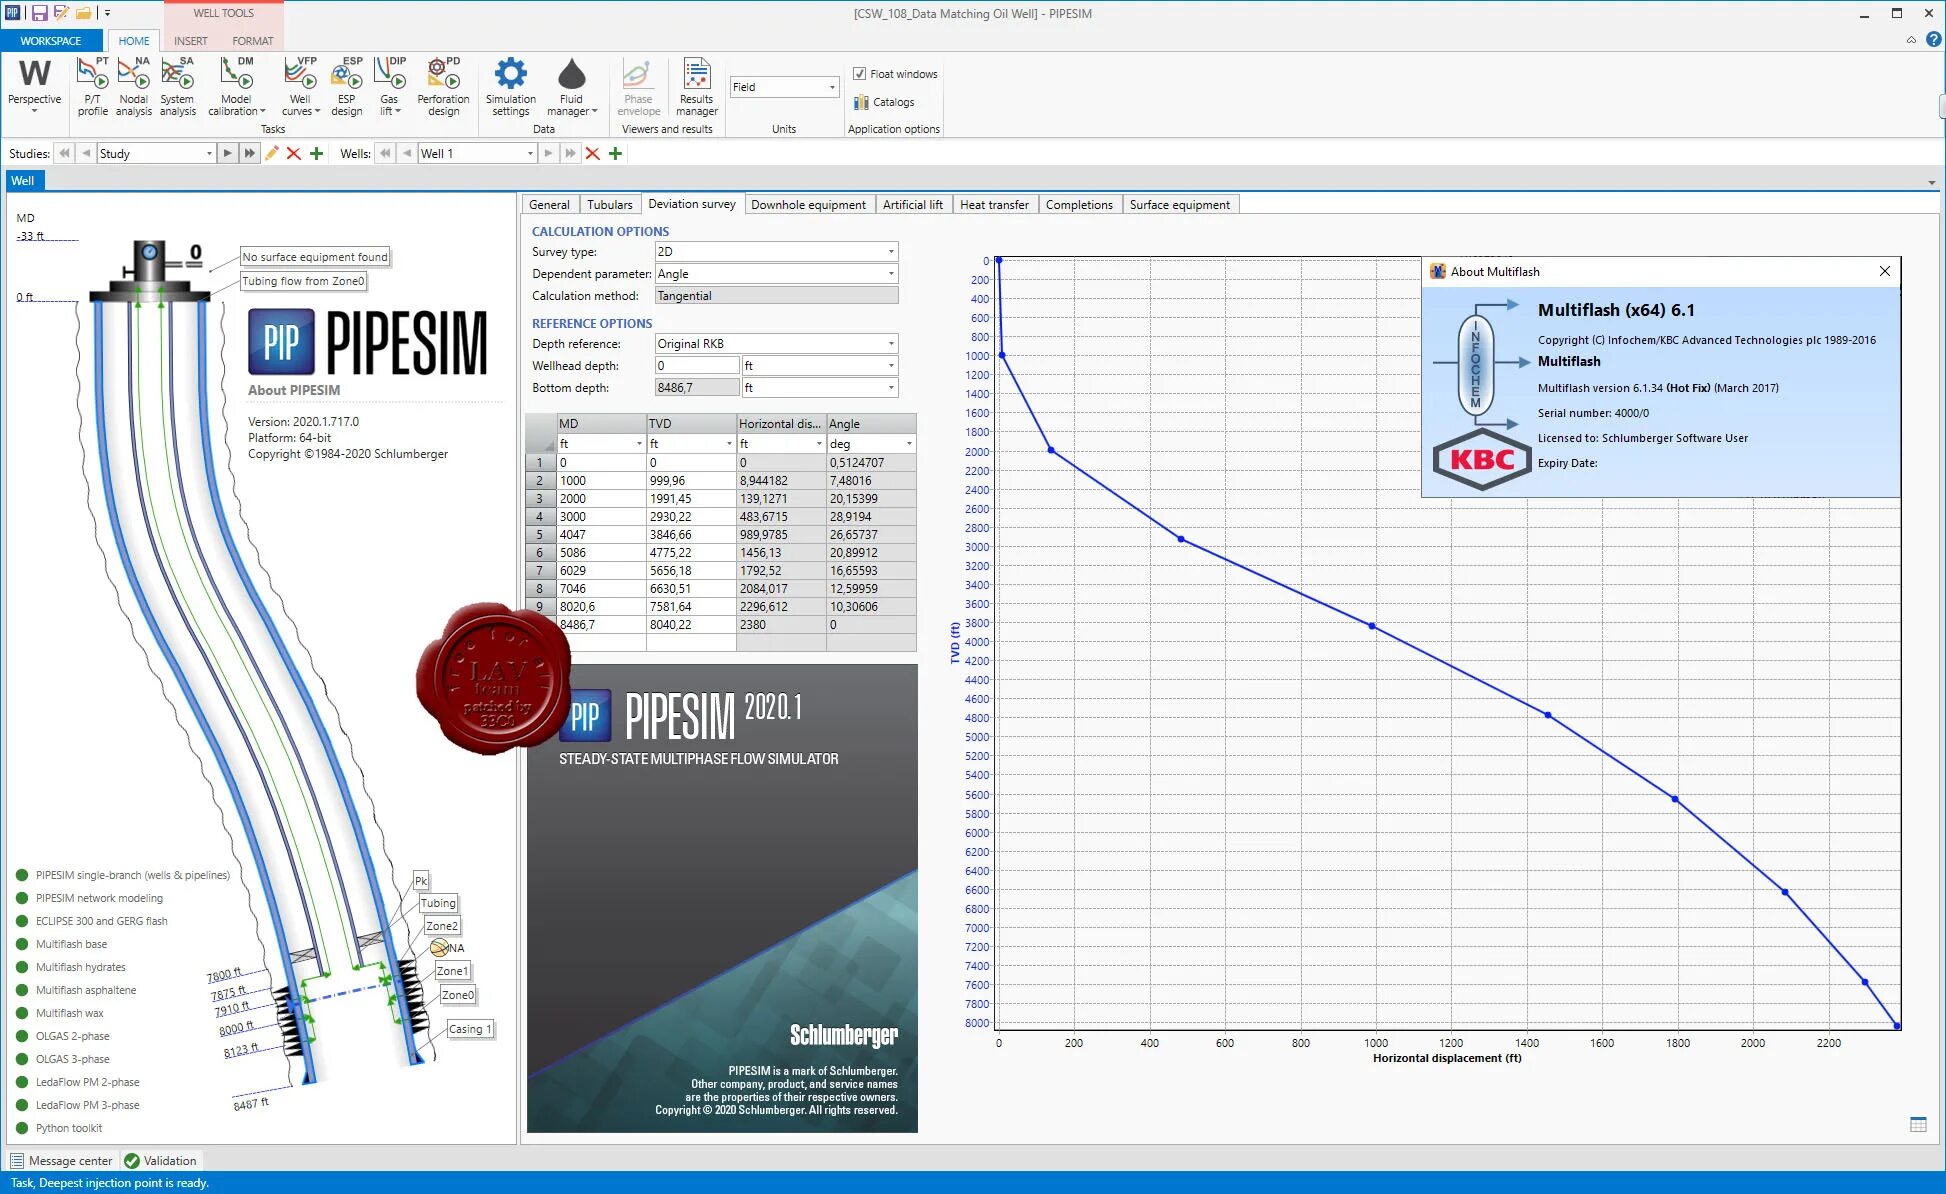1946x1194 pixels.
Task: Delete the study with red X
Action: click(293, 153)
